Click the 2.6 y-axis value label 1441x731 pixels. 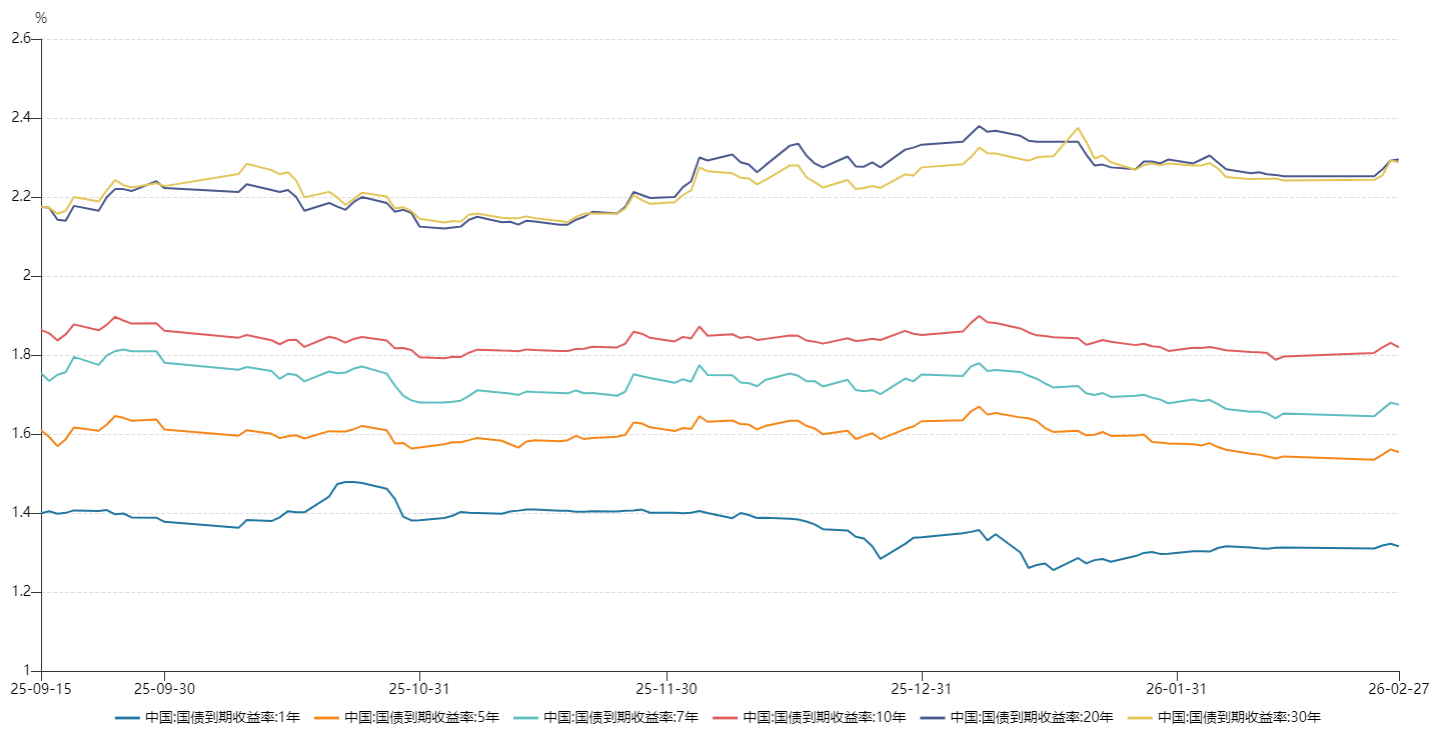point(21,38)
